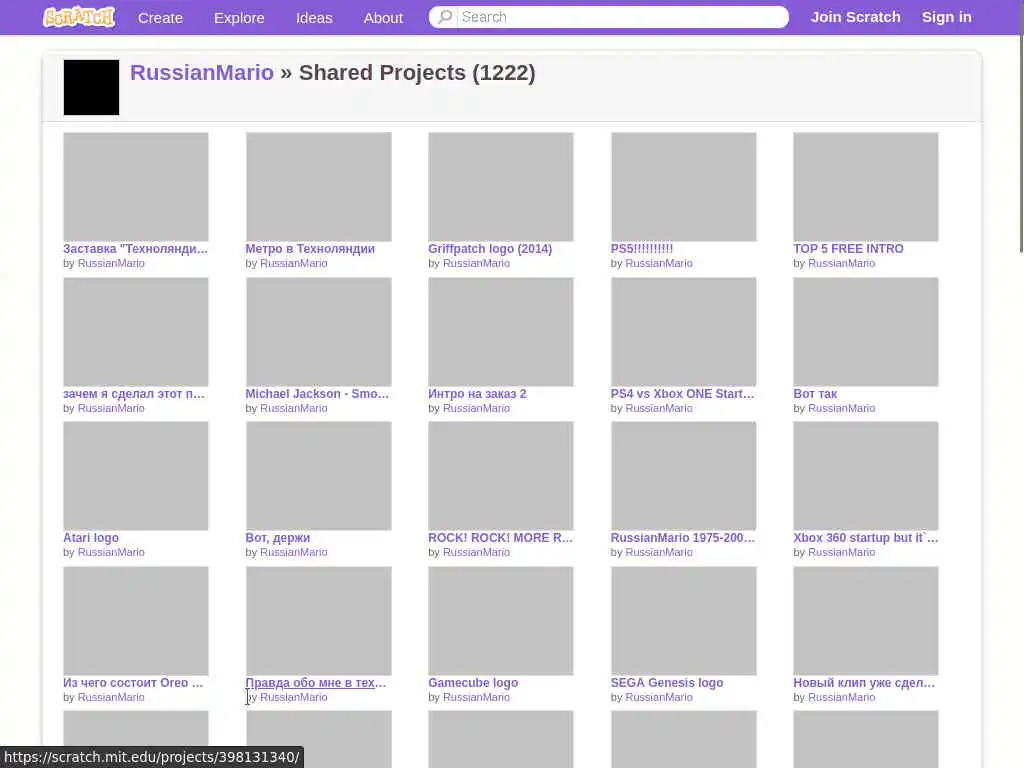This screenshot has width=1024, height=768.
Task: Click the thumbnail above Метро в Технолянди
Action: [x=319, y=187]
